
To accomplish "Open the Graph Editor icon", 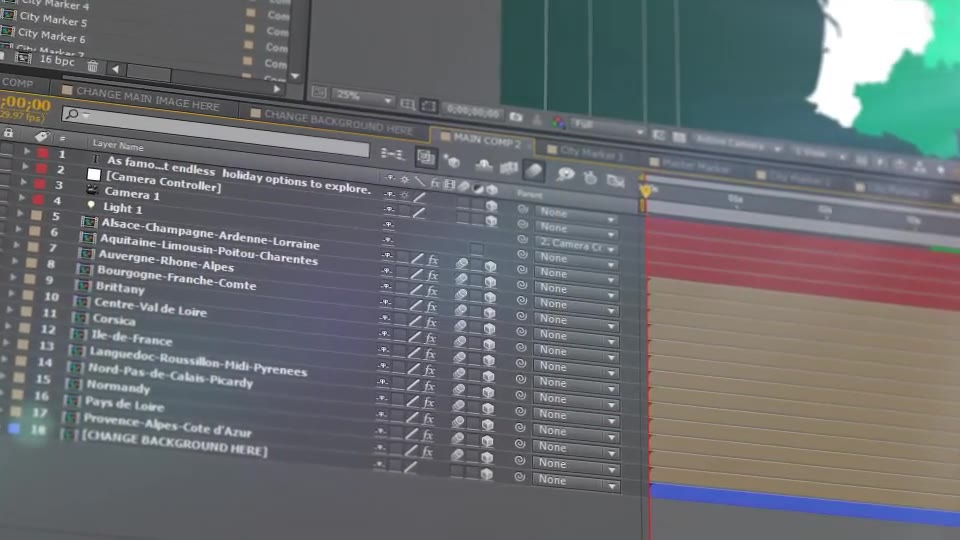I will (x=615, y=180).
